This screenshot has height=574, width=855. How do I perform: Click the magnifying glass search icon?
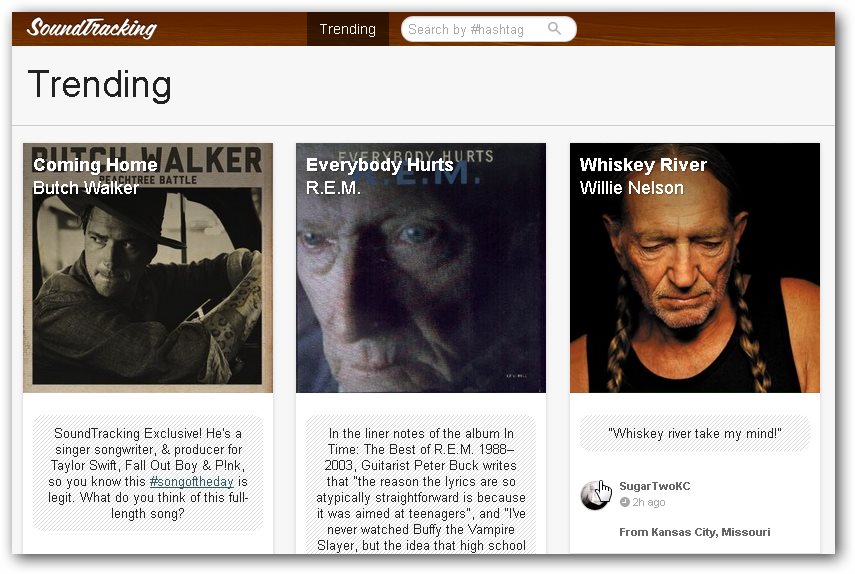click(x=554, y=28)
